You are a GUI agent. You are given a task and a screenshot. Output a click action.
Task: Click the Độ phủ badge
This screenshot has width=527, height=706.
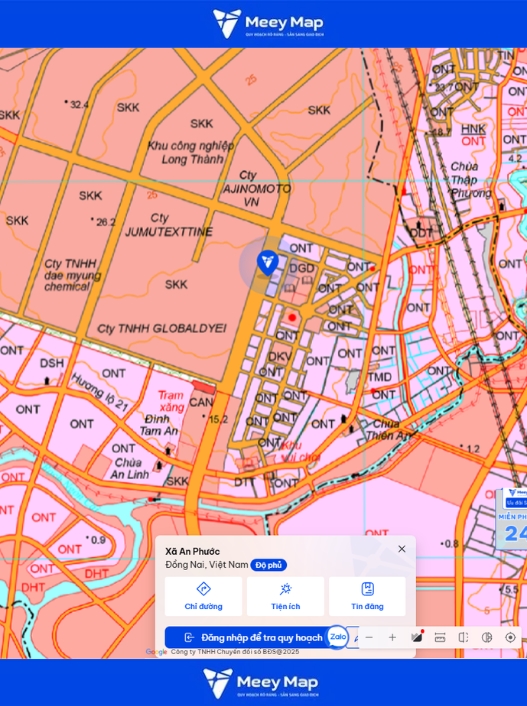pos(269,565)
